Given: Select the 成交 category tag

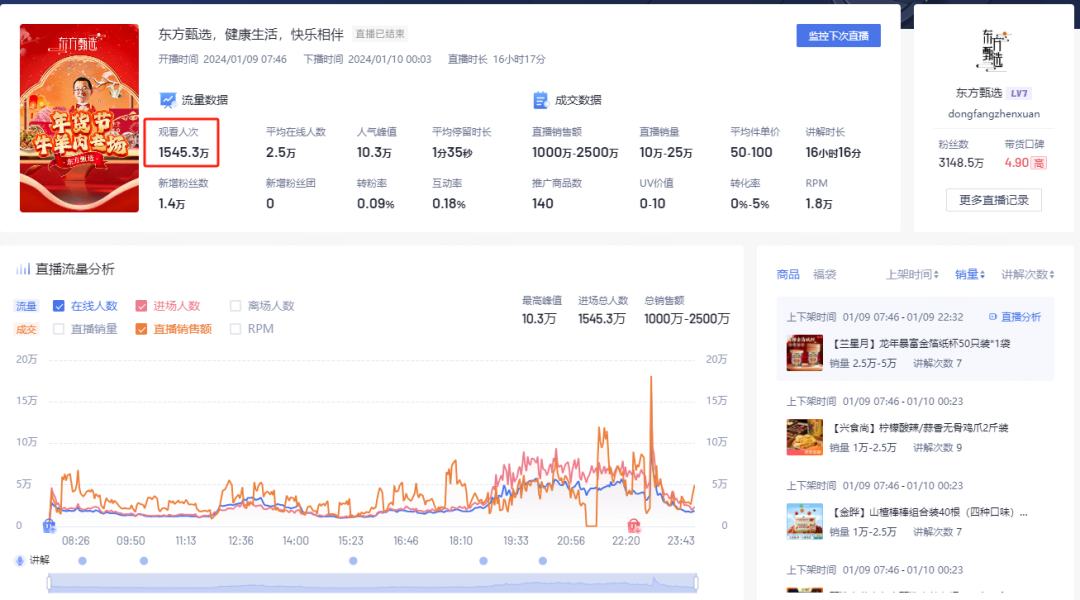Looking at the screenshot, I should (26, 329).
